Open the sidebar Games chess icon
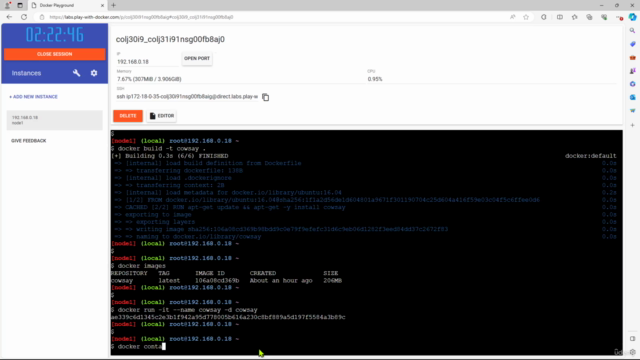This screenshot has width=640, height=360. (x=633, y=71)
